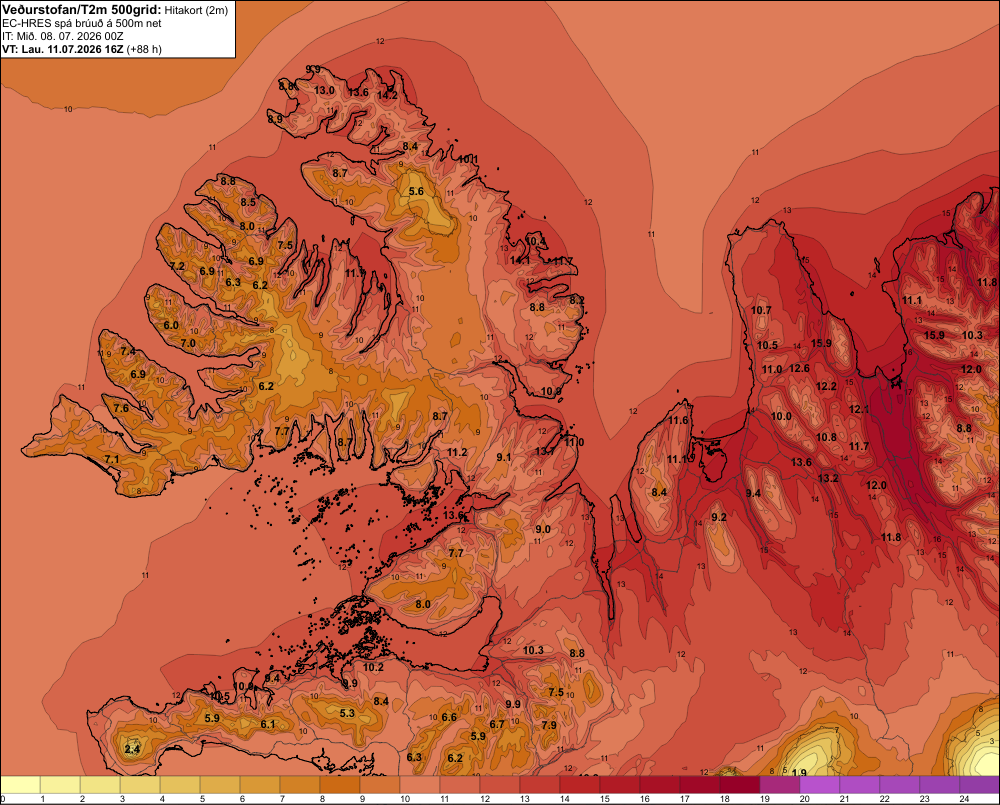Click the 9.2 temperature value on the map
The width and height of the screenshot is (1000, 805).
point(719,517)
